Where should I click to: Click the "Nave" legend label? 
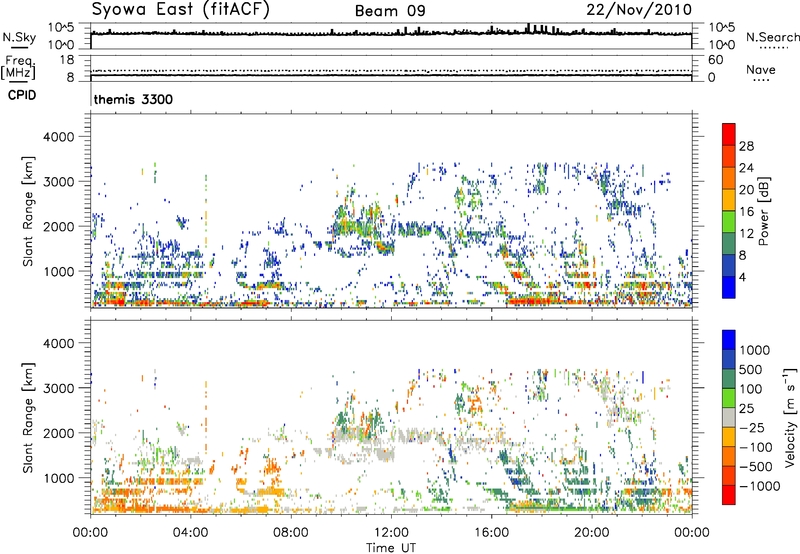pyautogui.click(x=761, y=69)
